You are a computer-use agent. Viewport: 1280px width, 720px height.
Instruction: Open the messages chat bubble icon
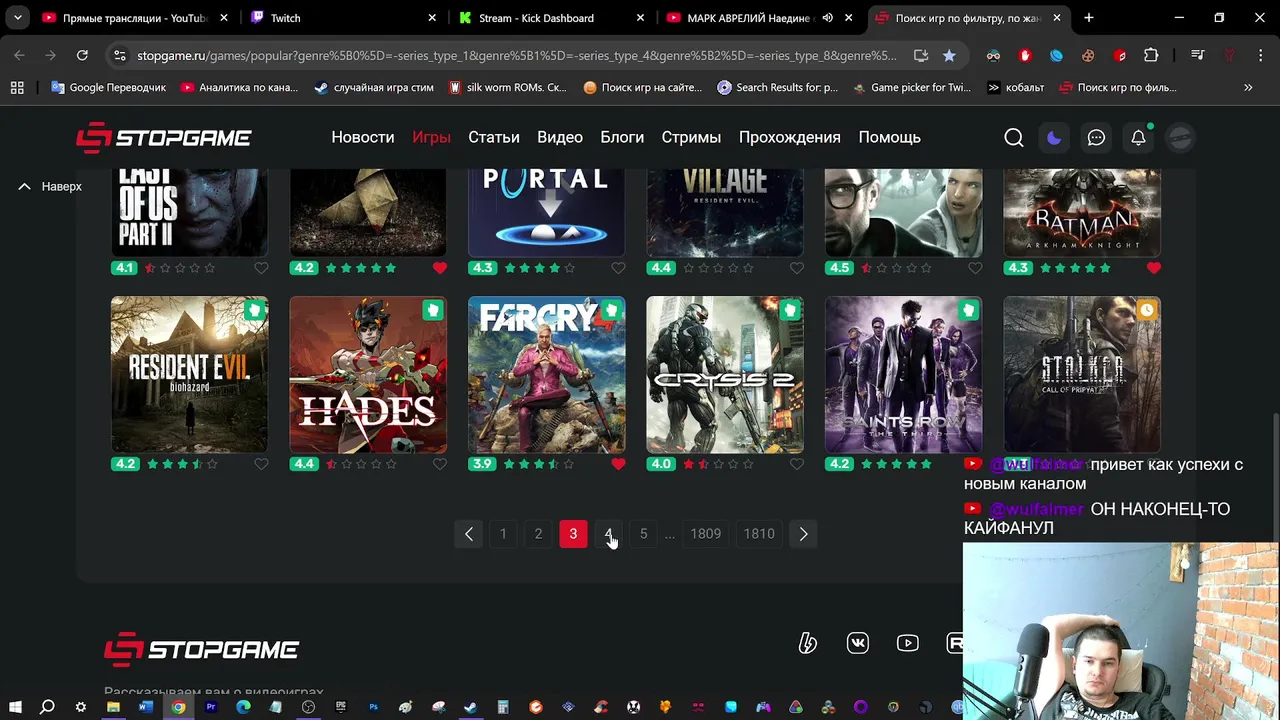(x=1096, y=138)
